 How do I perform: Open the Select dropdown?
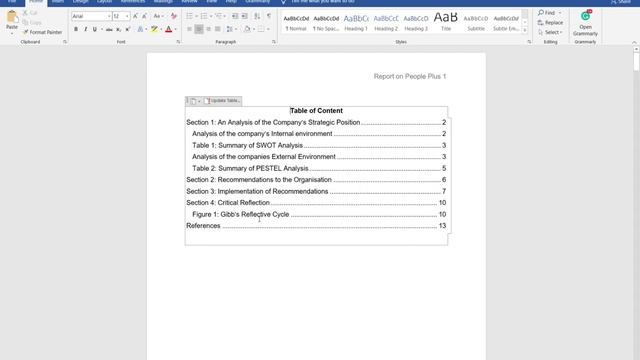pyautogui.click(x=550, y=32)
